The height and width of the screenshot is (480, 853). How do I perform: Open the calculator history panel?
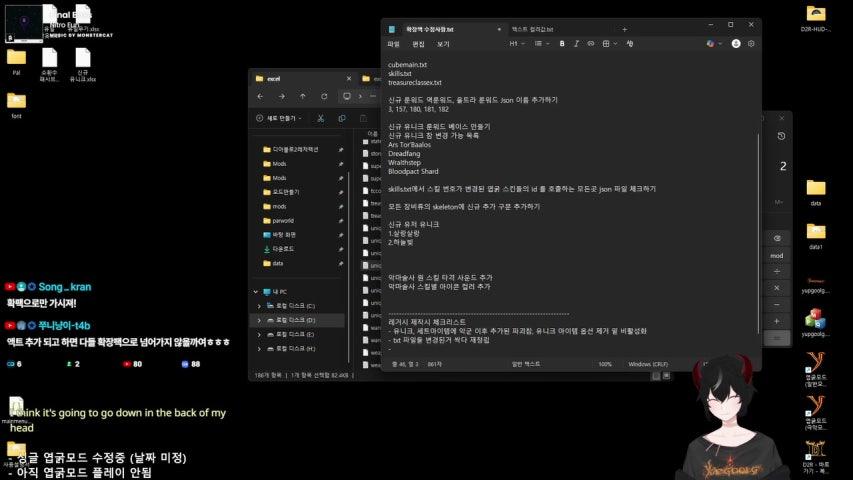pos(780,136)
